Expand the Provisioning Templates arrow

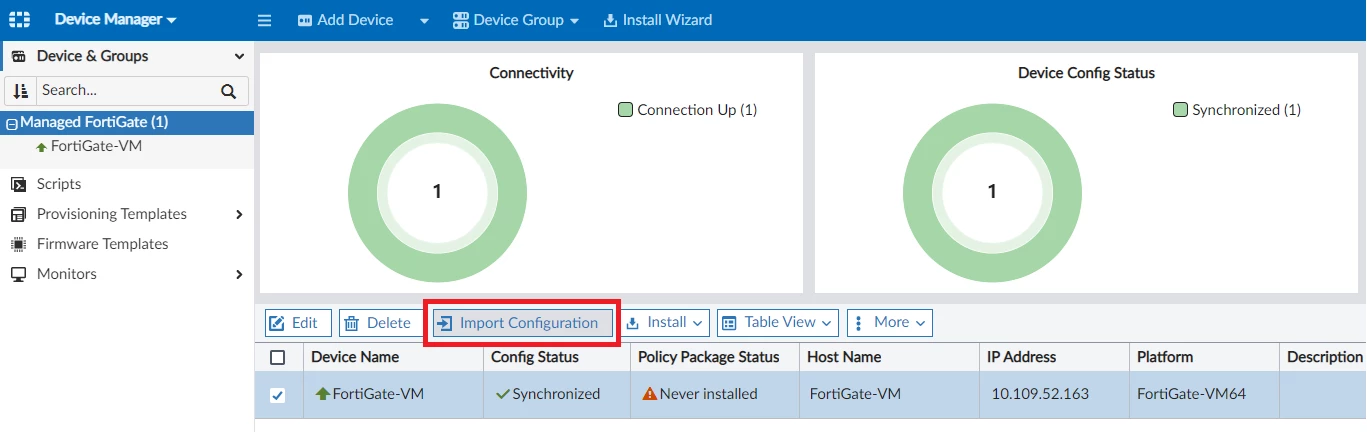tap(239, 214)
